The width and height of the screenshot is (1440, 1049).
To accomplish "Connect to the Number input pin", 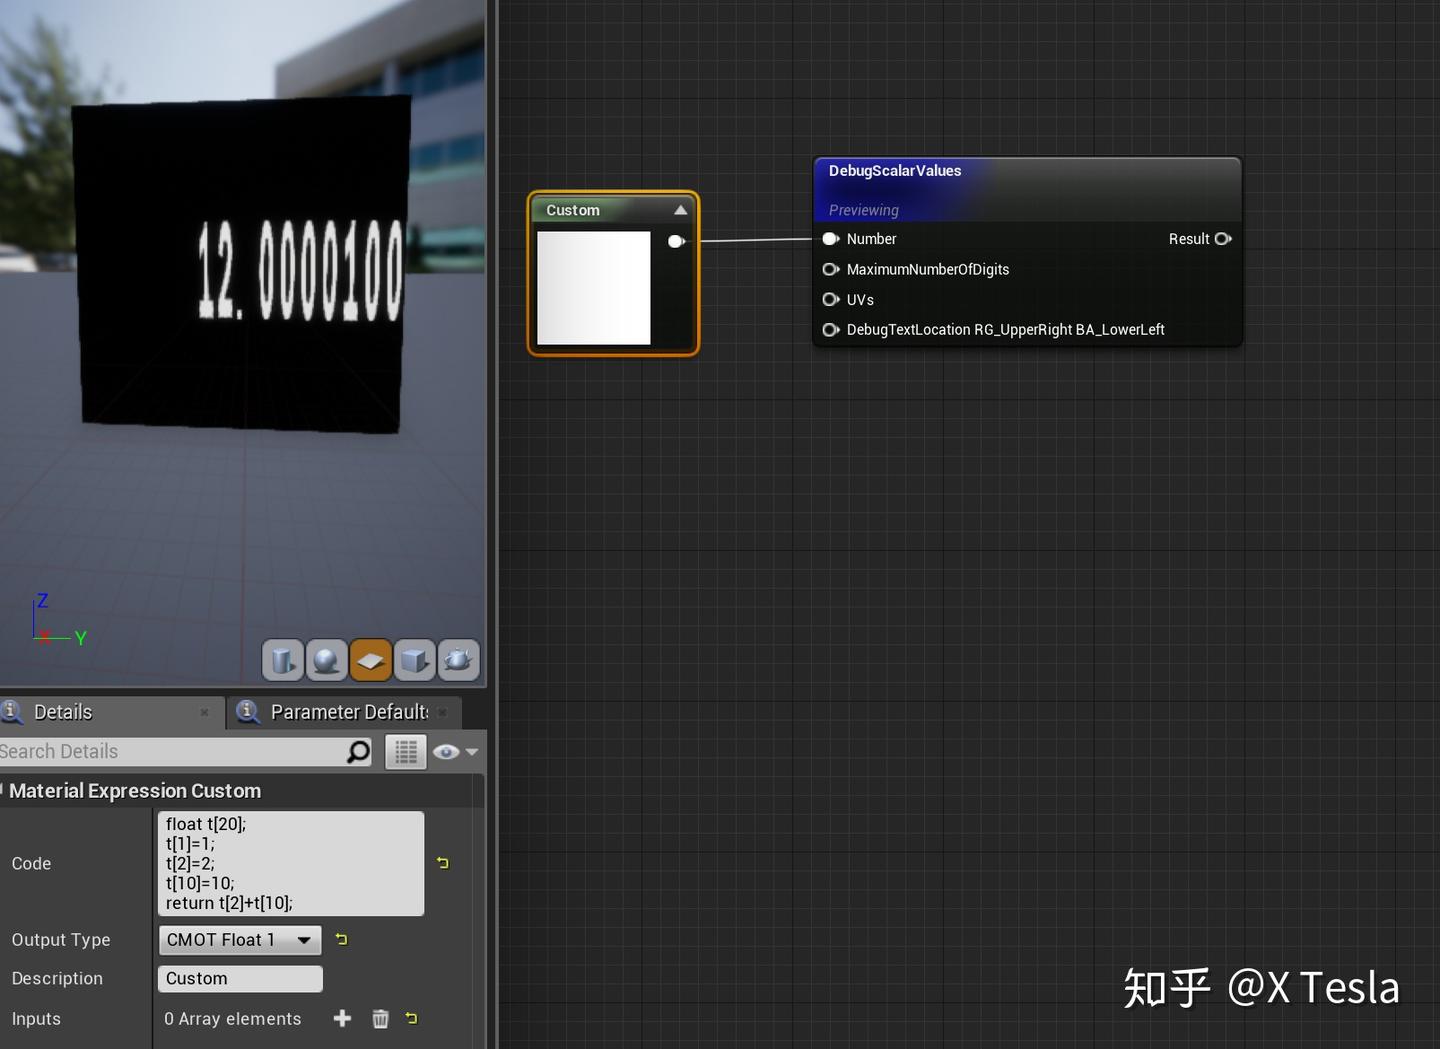I will [x=830, y=239].
